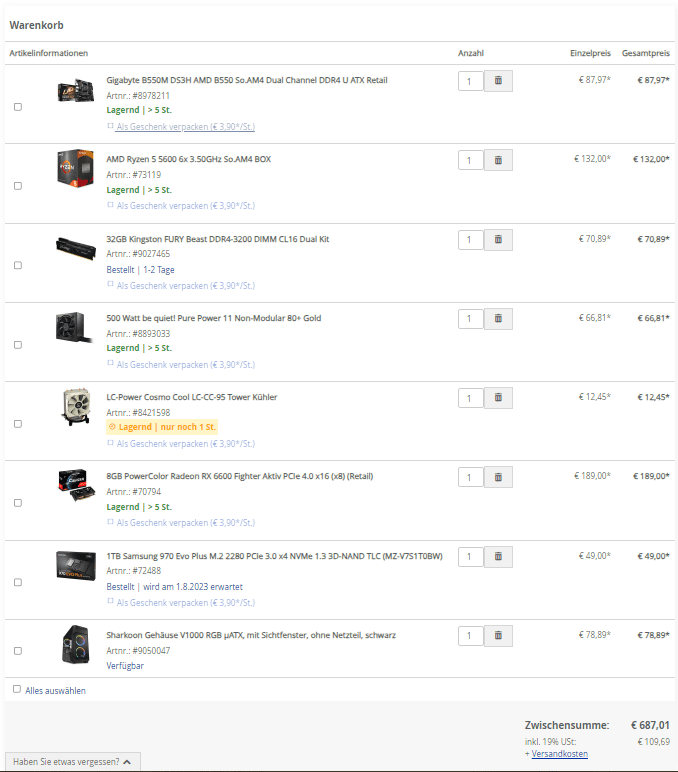The image size is (678, 772).
Task: Click trash icon for Kingston FURY Beast RAM
Action: 498,240
